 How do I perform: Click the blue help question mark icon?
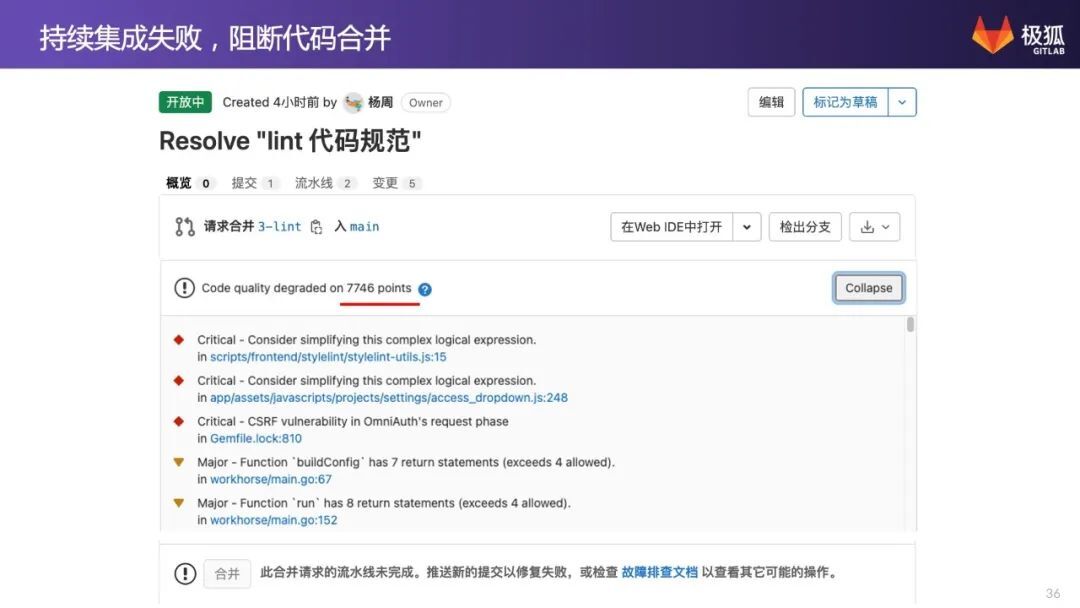point(425,289)
